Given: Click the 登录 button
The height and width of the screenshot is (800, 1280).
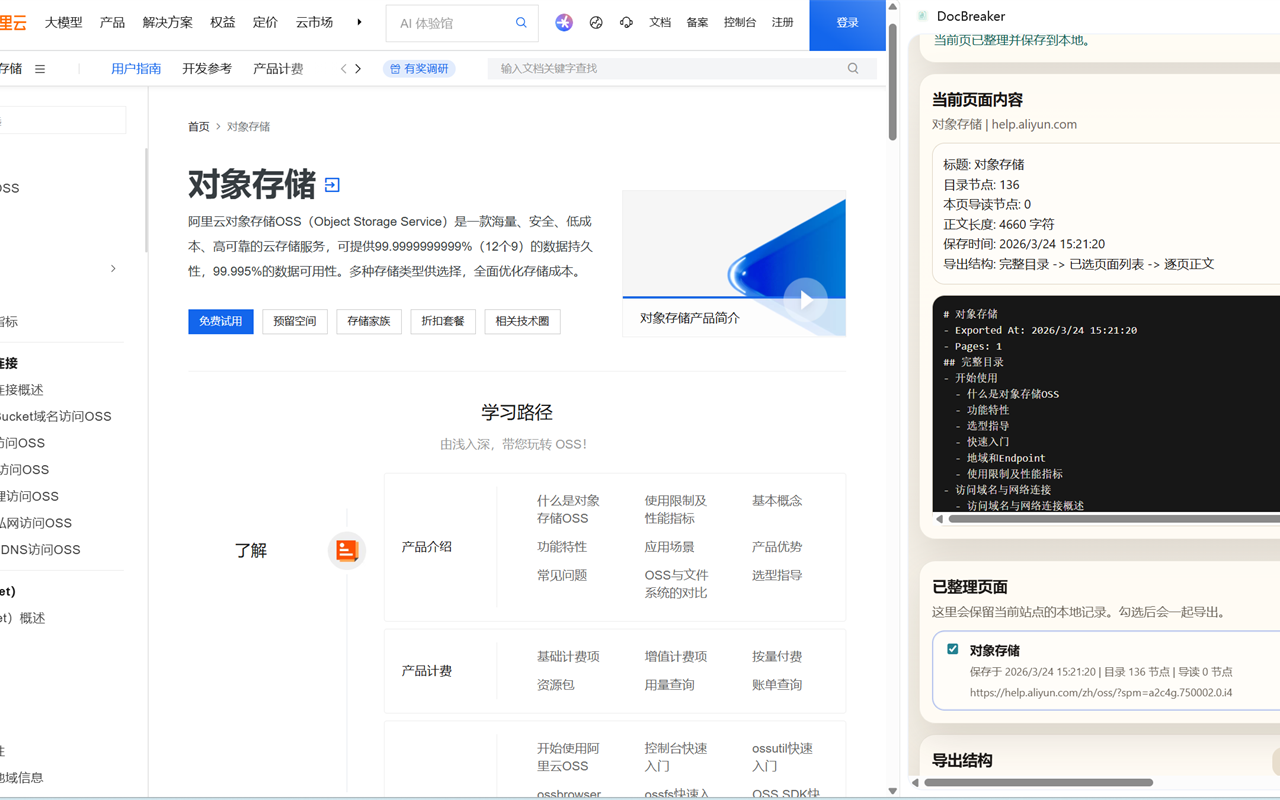Looking at the screenshot, I should (x=847, y=23).
